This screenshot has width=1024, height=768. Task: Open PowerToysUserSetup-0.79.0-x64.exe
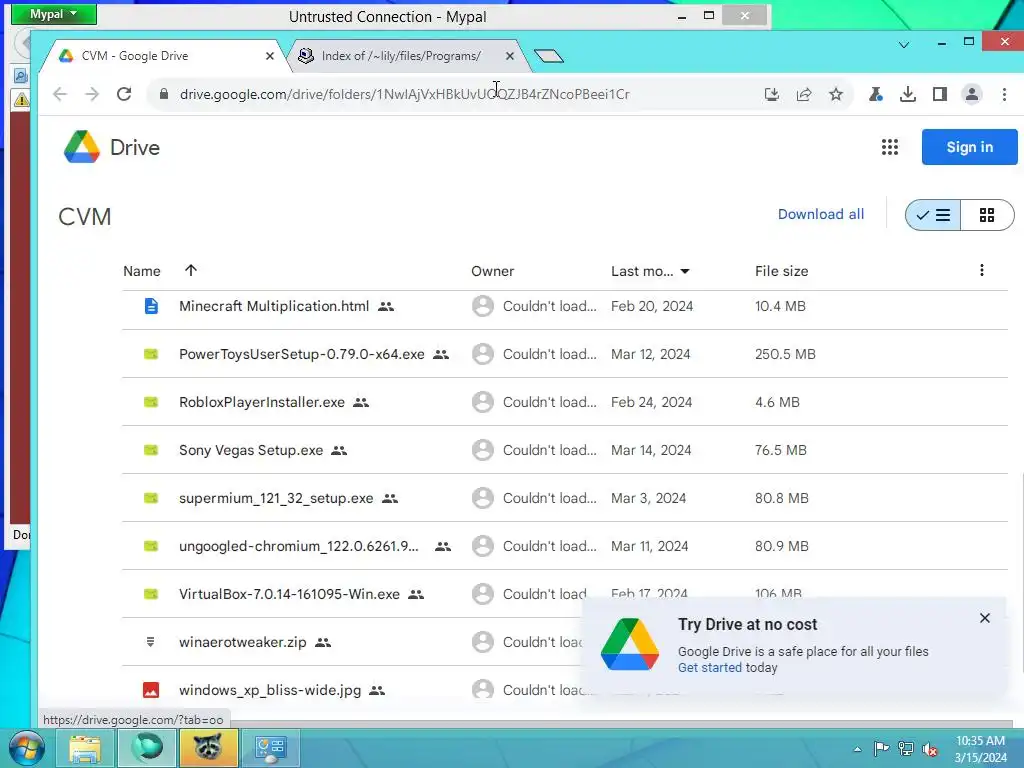click(302, 354)
